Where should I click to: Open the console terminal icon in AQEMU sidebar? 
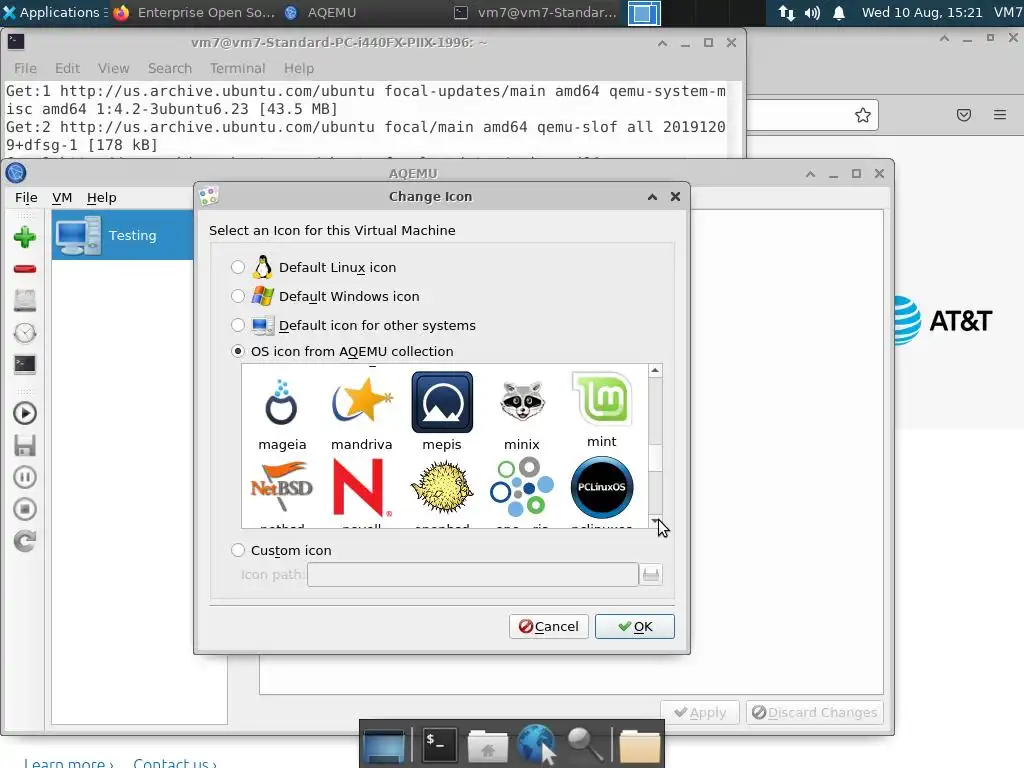[25, 364]
